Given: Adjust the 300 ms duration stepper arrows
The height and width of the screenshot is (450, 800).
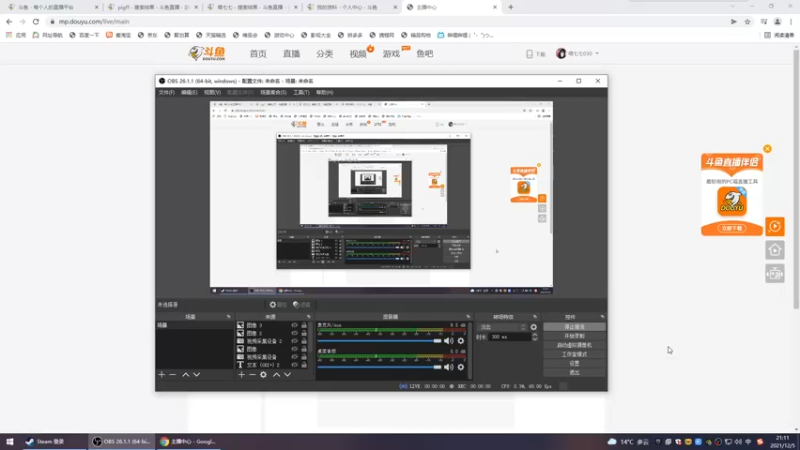Looking at the screenshot, I should (534, 337).
